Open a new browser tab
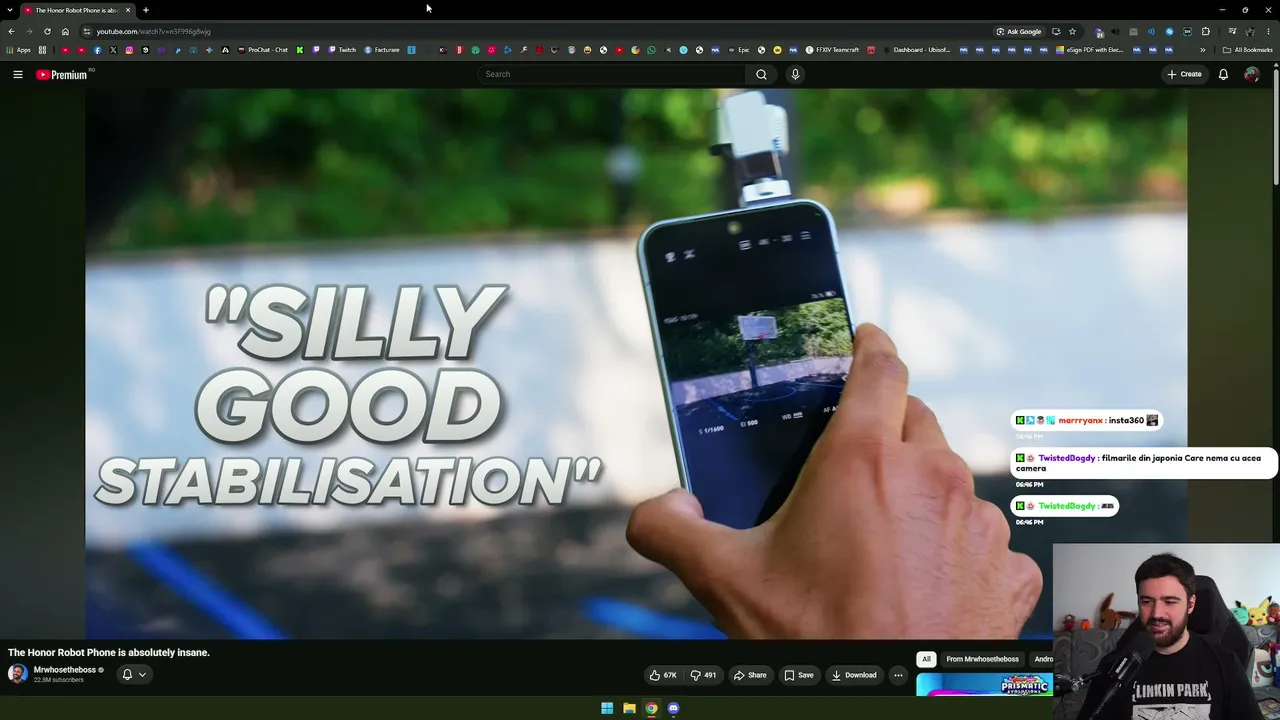The image size is (1280, 720). click(x=145, y=10)
